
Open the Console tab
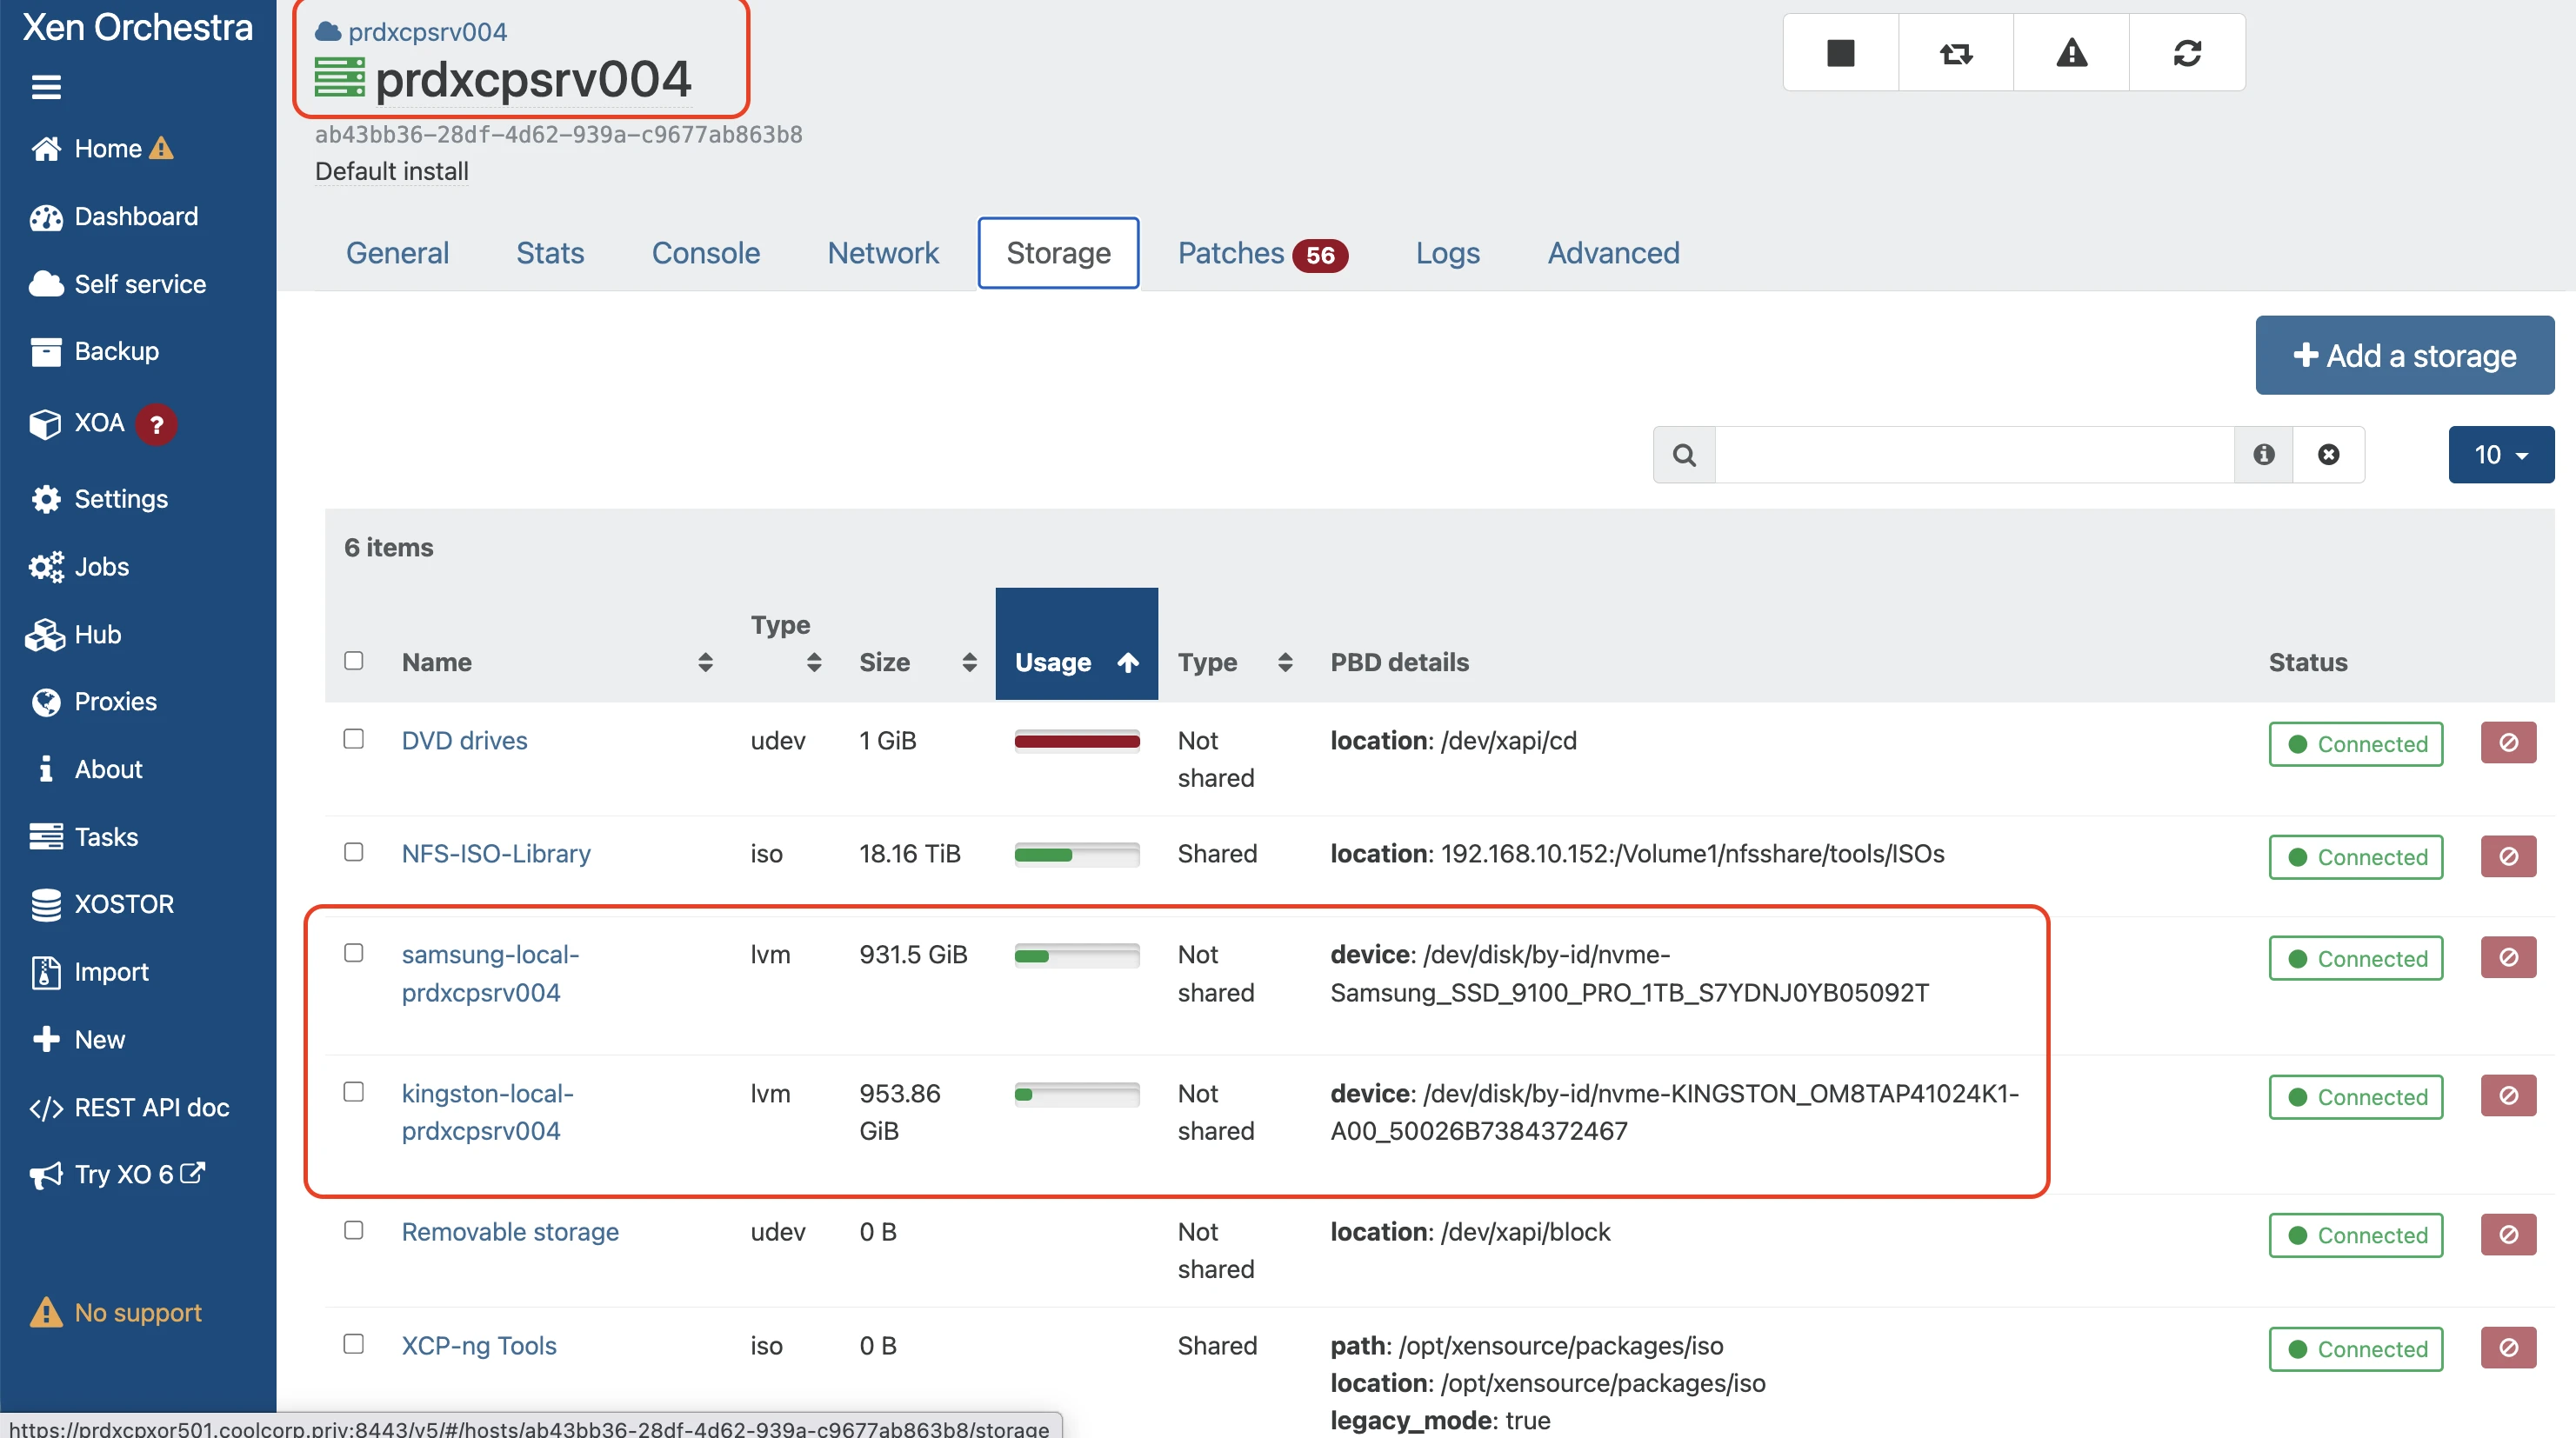point(706,253)
